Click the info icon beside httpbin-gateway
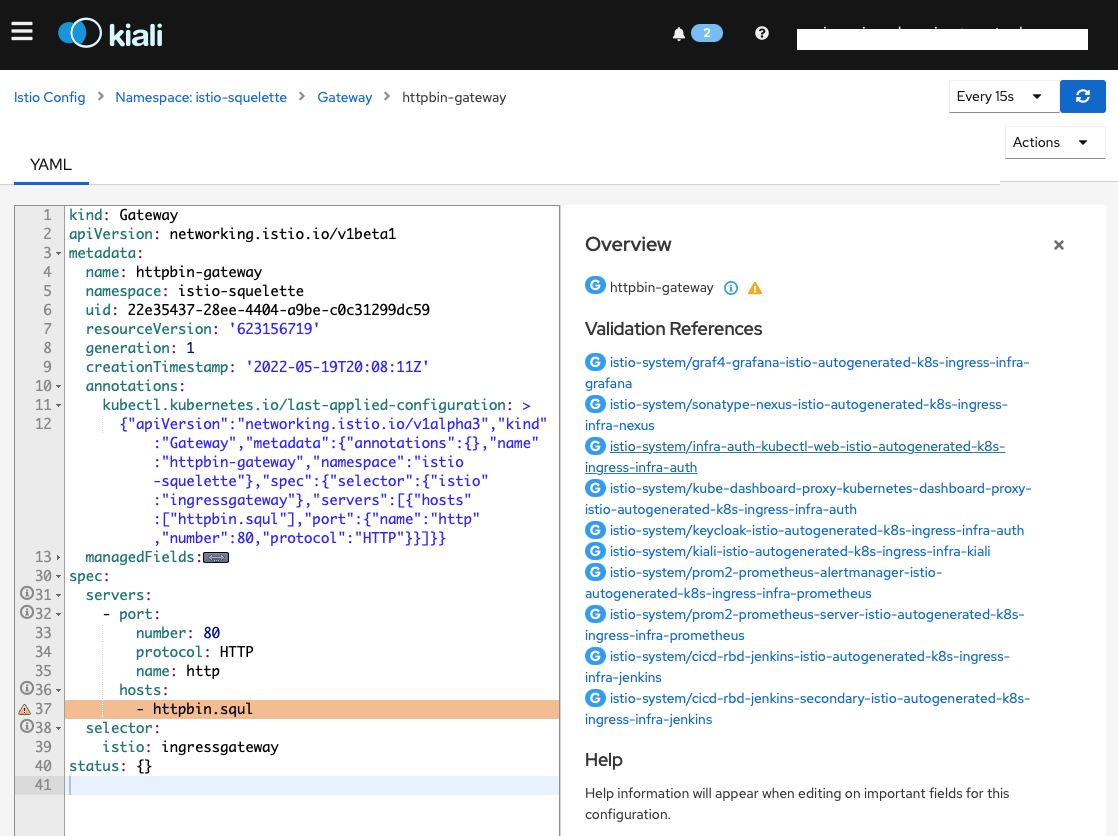Screen dimensions: 1118x836 click(x=731, y=287)
